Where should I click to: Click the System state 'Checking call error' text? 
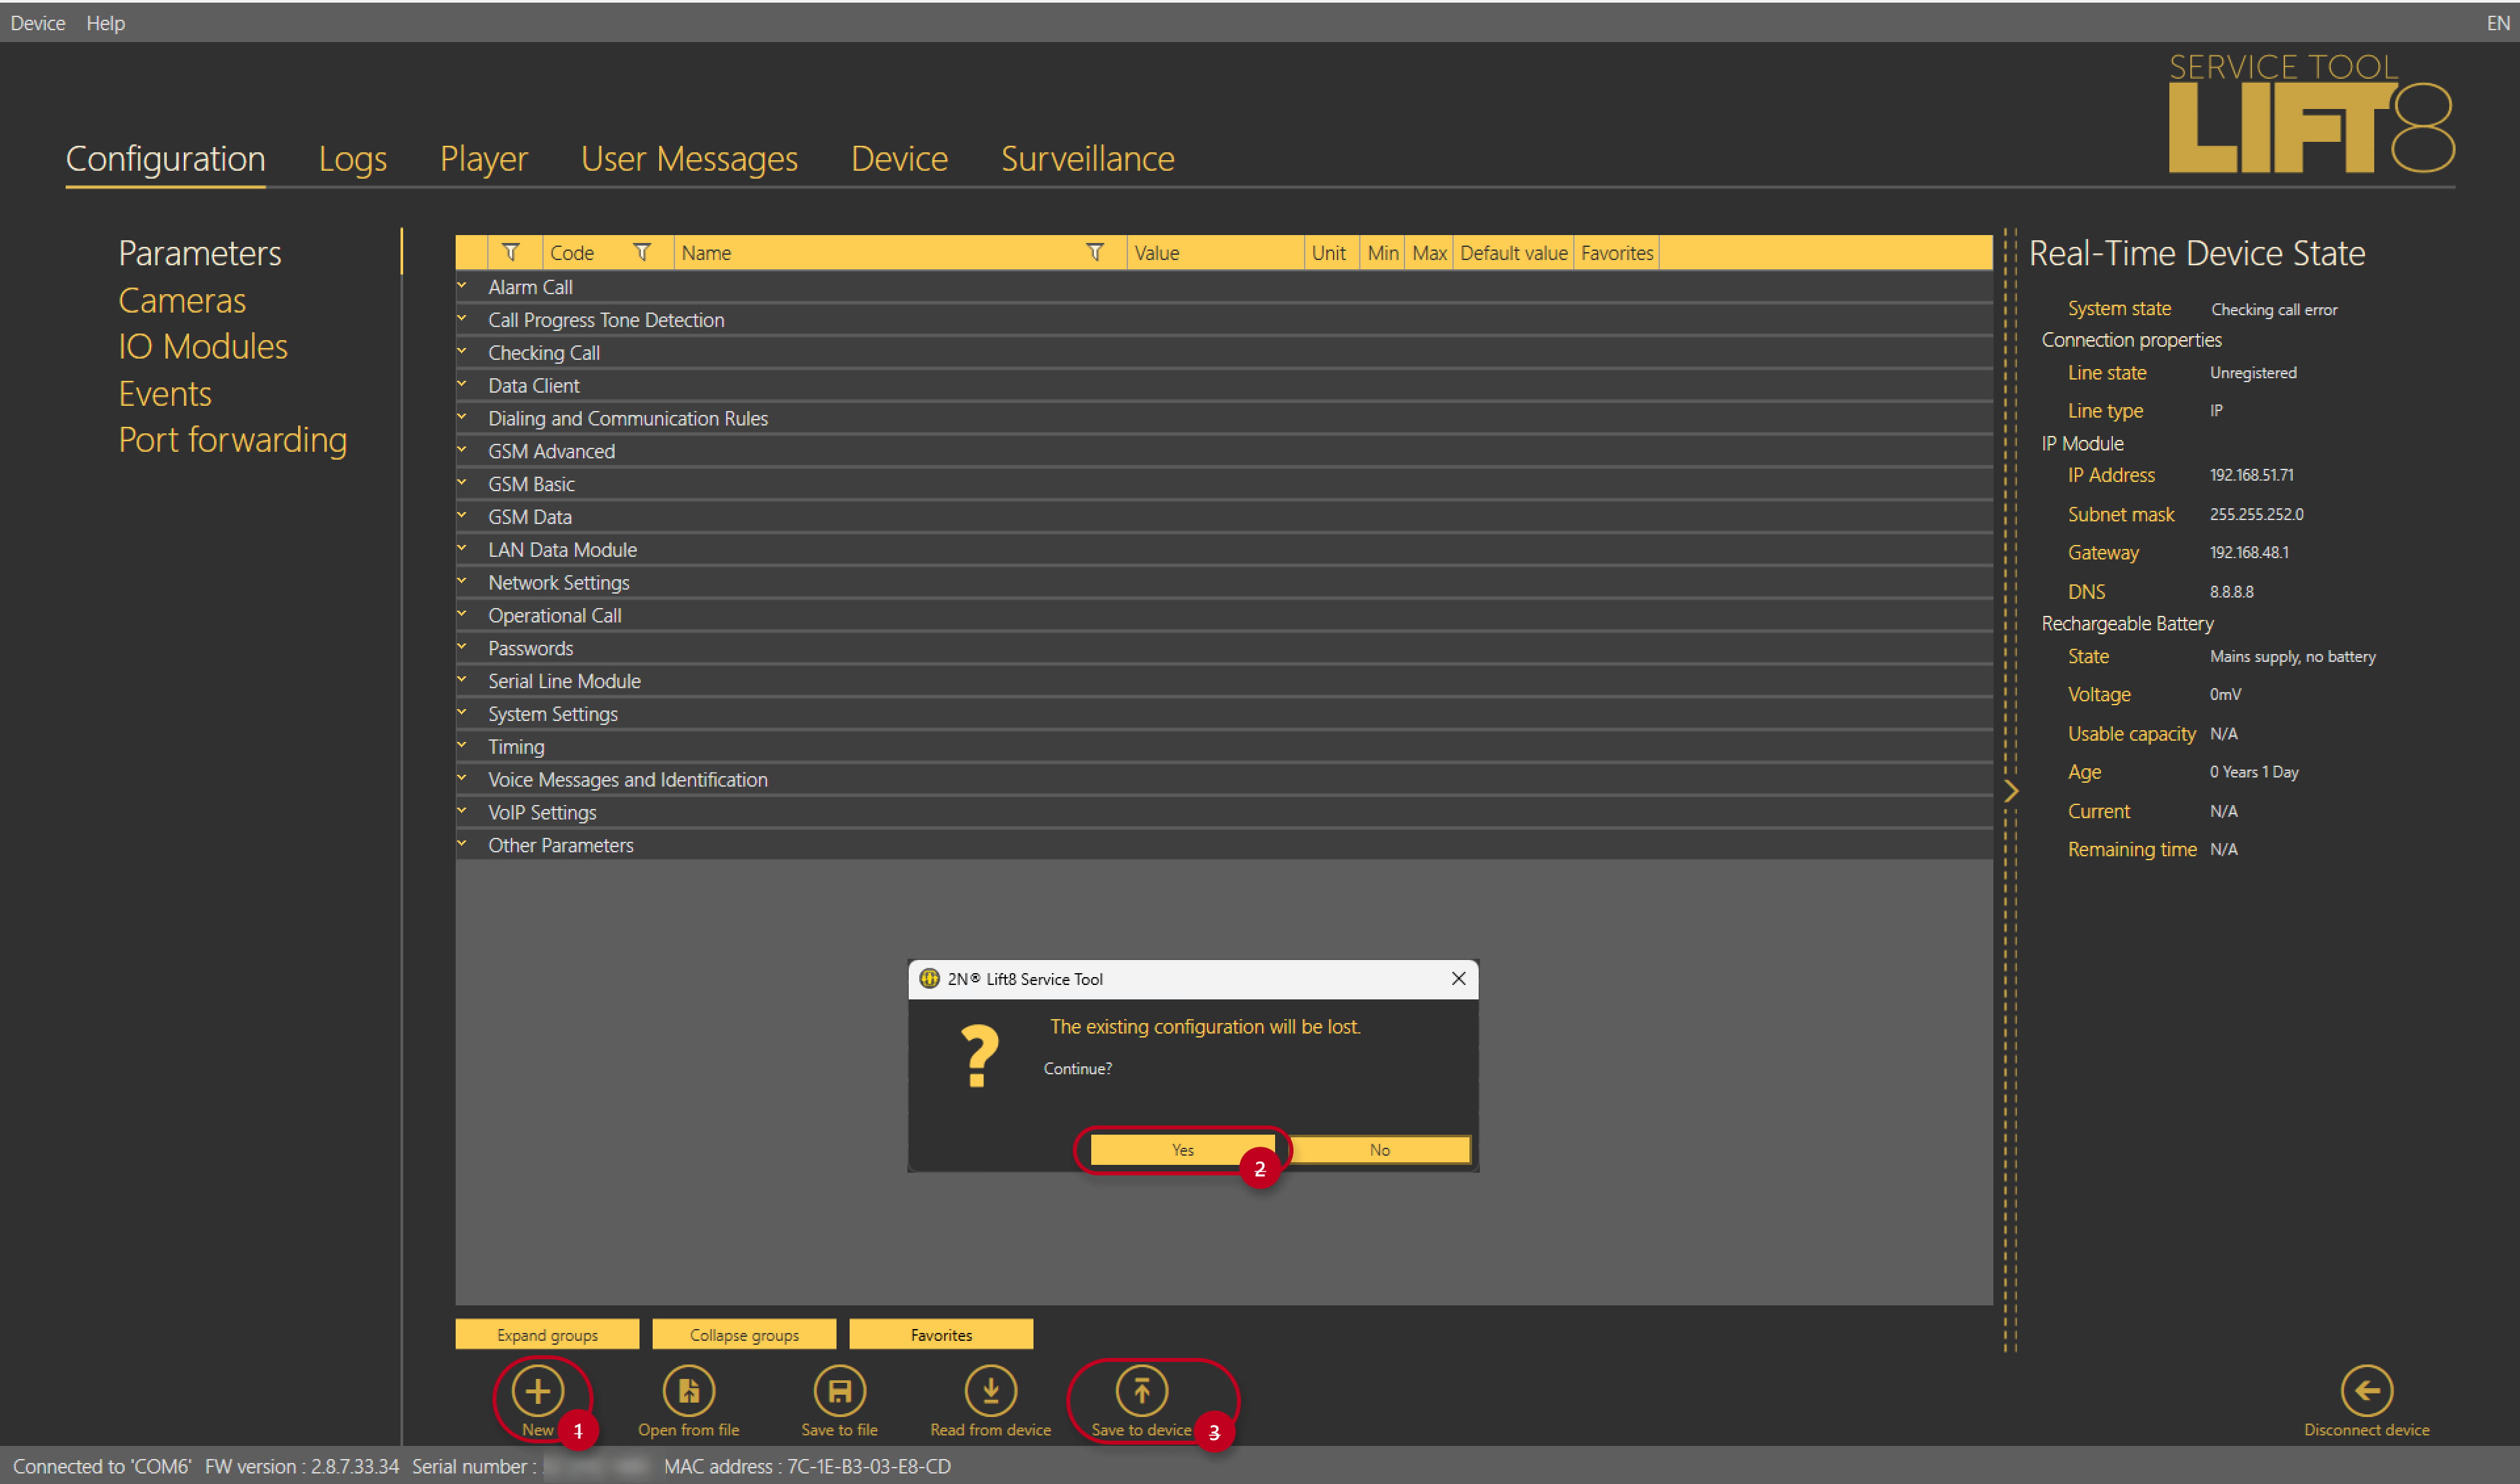(2274, 309)
